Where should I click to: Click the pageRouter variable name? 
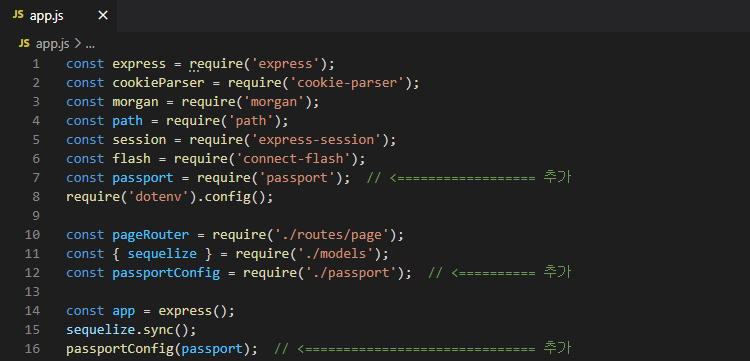(x=151, y=235)
